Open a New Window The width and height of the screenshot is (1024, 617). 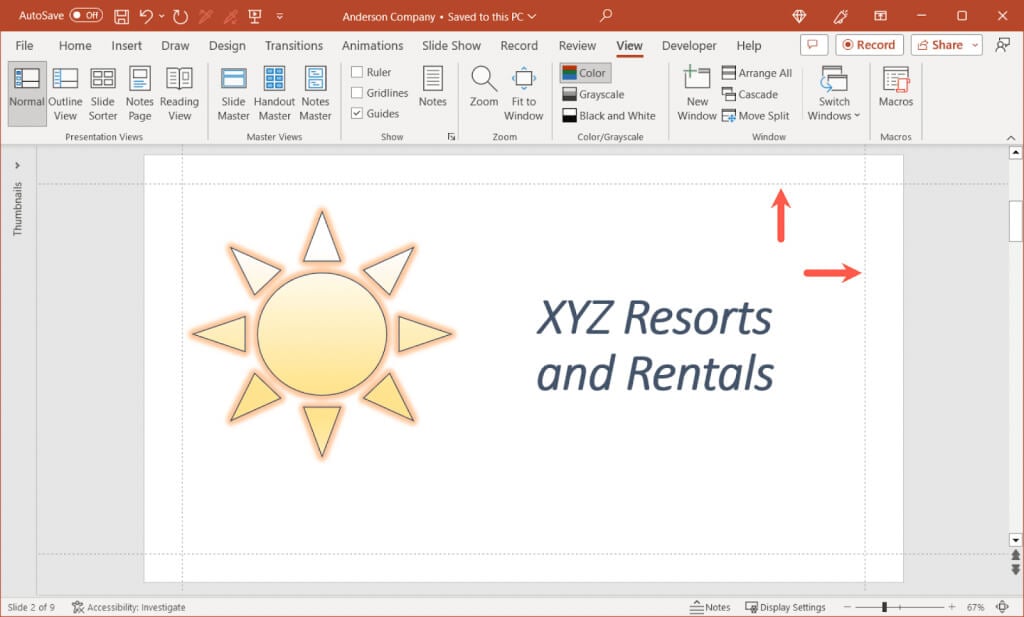coord(697,94)
